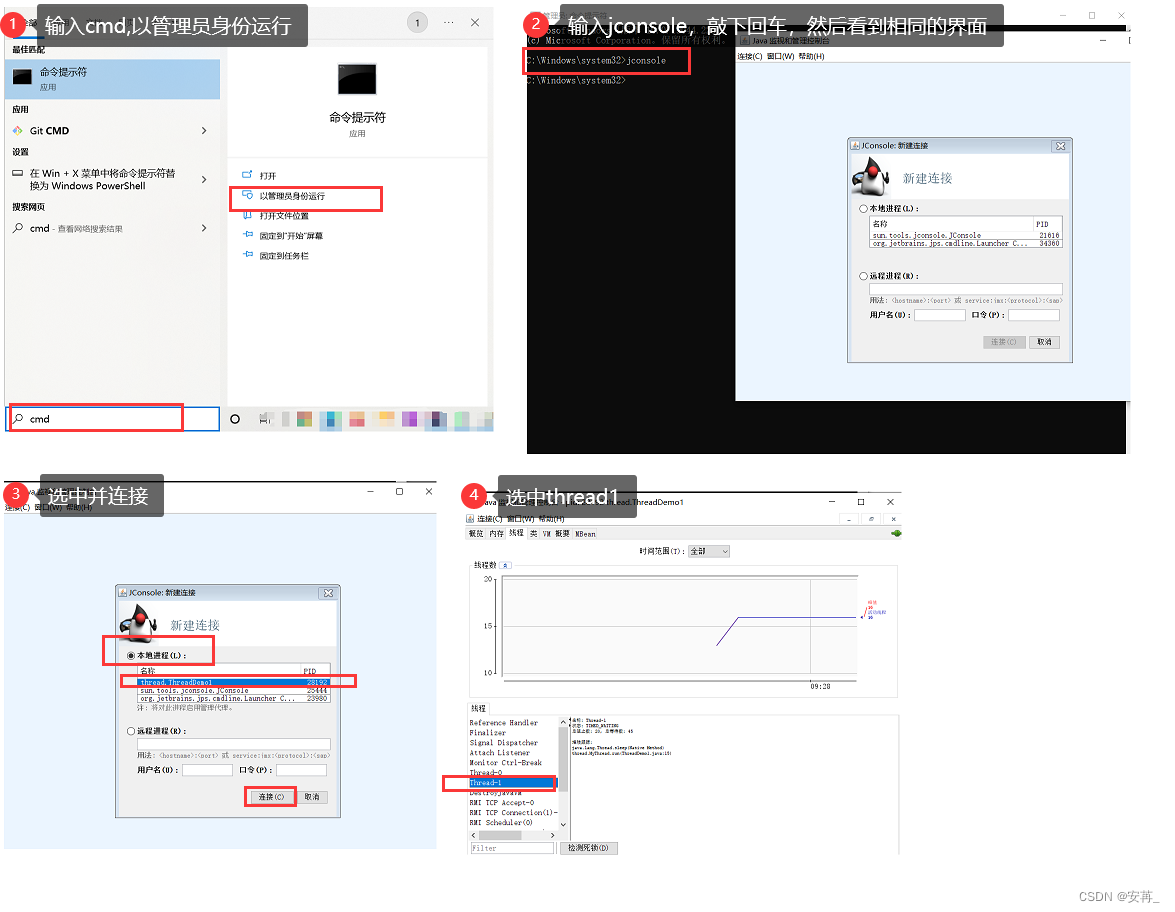Select RMI TCP Accept-0 in thread list

point(502,803)
